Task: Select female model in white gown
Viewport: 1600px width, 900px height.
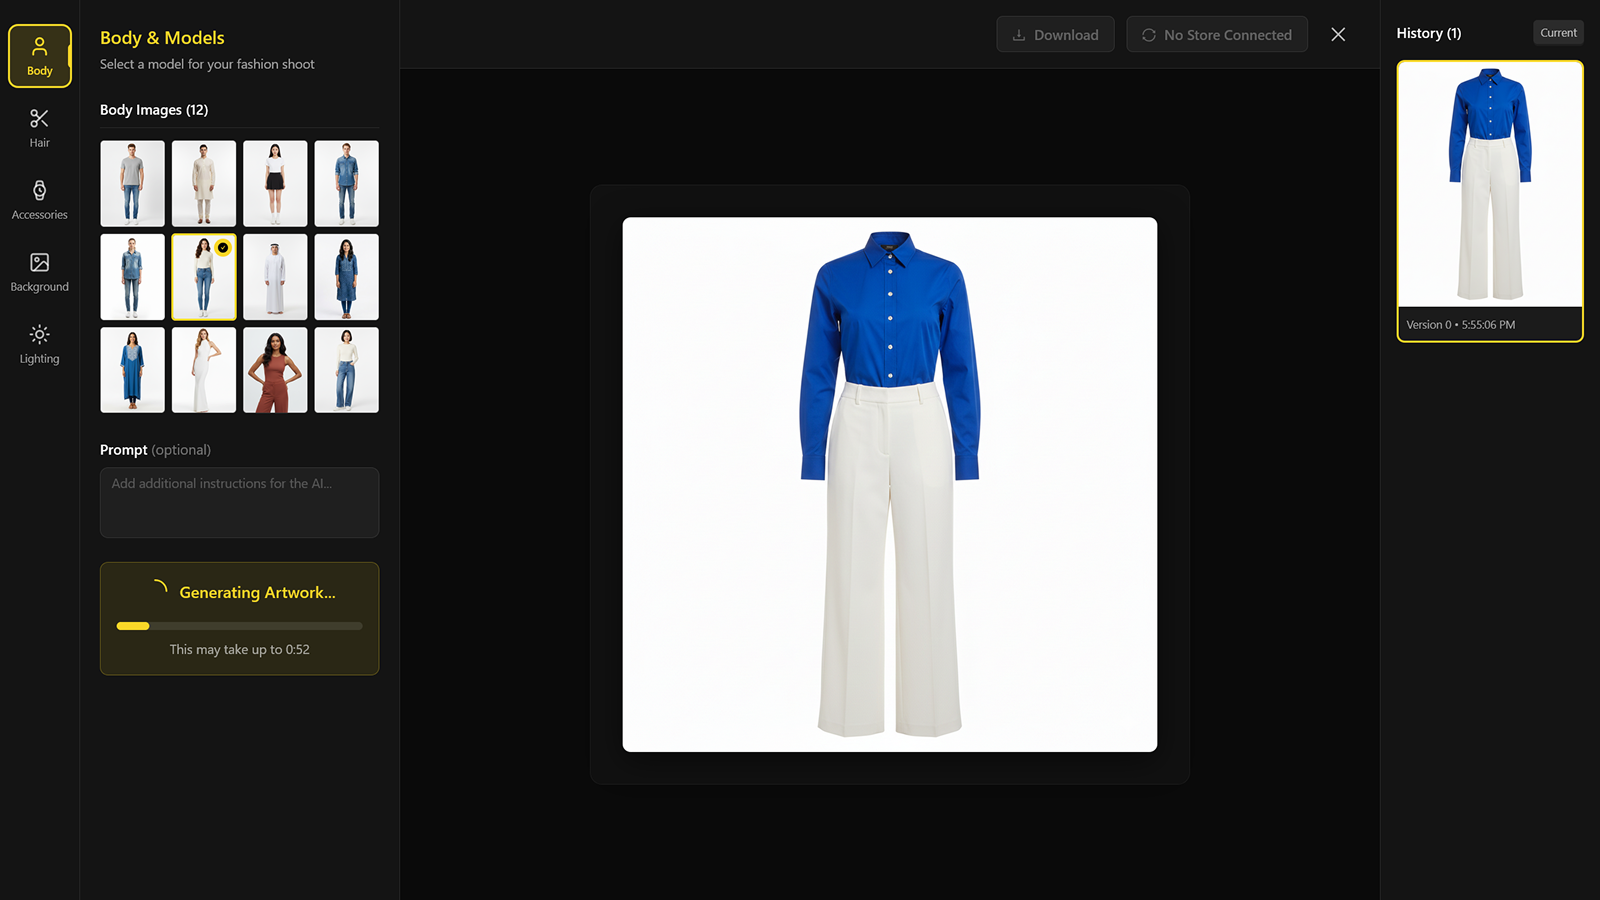Action: pos(204,370)
